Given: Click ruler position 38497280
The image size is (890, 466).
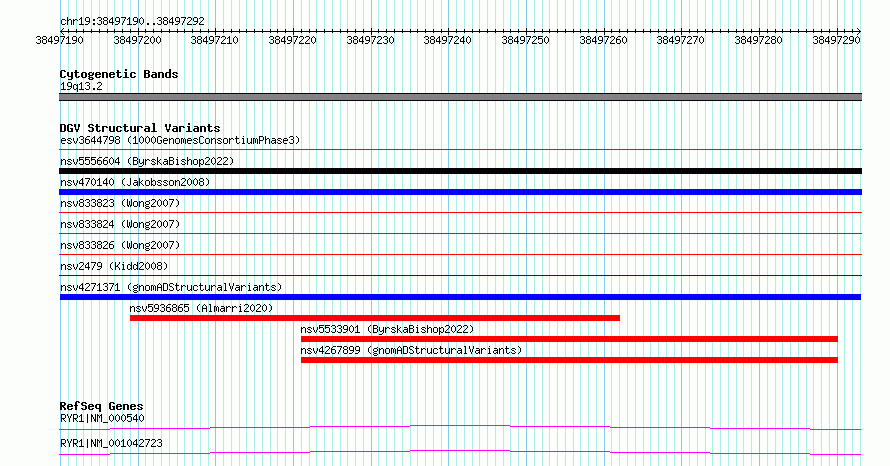Looking at the screenshot, I should [758, 40].
